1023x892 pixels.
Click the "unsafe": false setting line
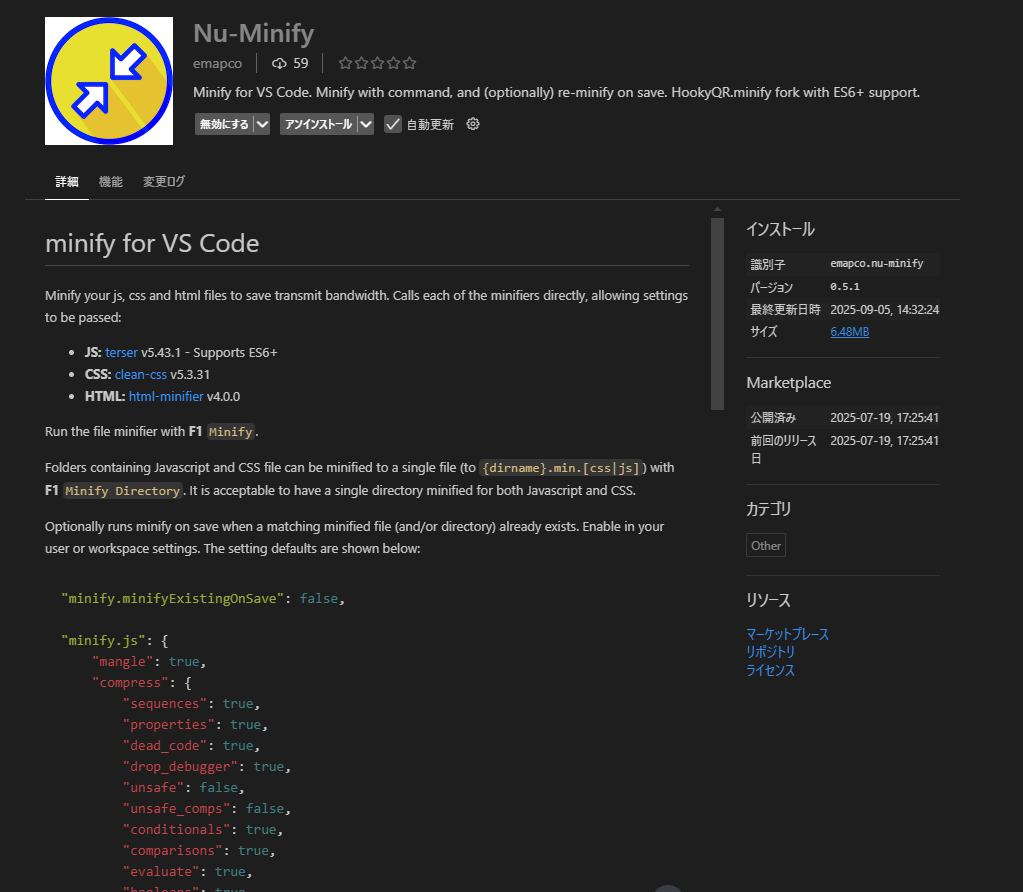(184, 788)
